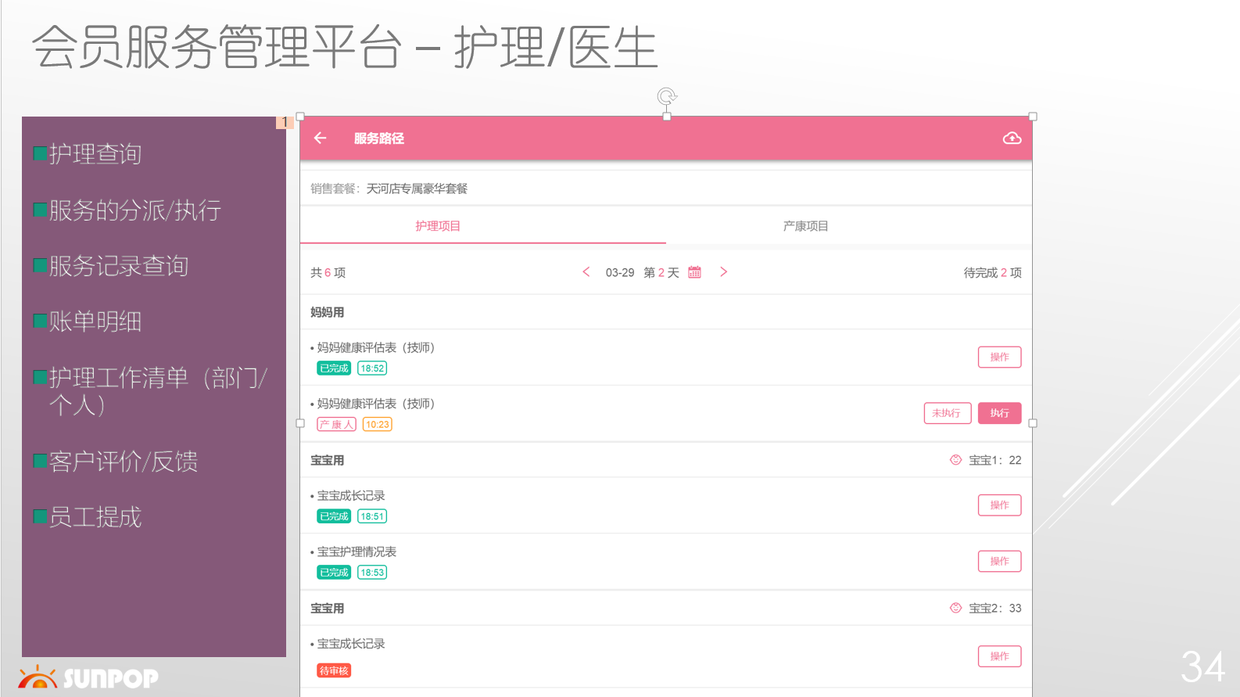Click 操作 for 宝宝护理情况表
This screenshot has height=697, width=1240.
[999, 561]
